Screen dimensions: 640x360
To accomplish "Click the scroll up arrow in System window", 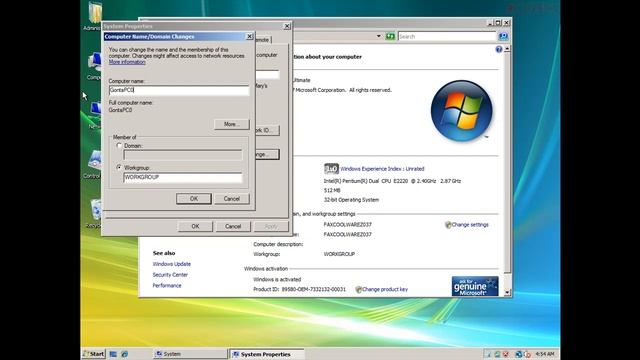I will click(507, 49).
